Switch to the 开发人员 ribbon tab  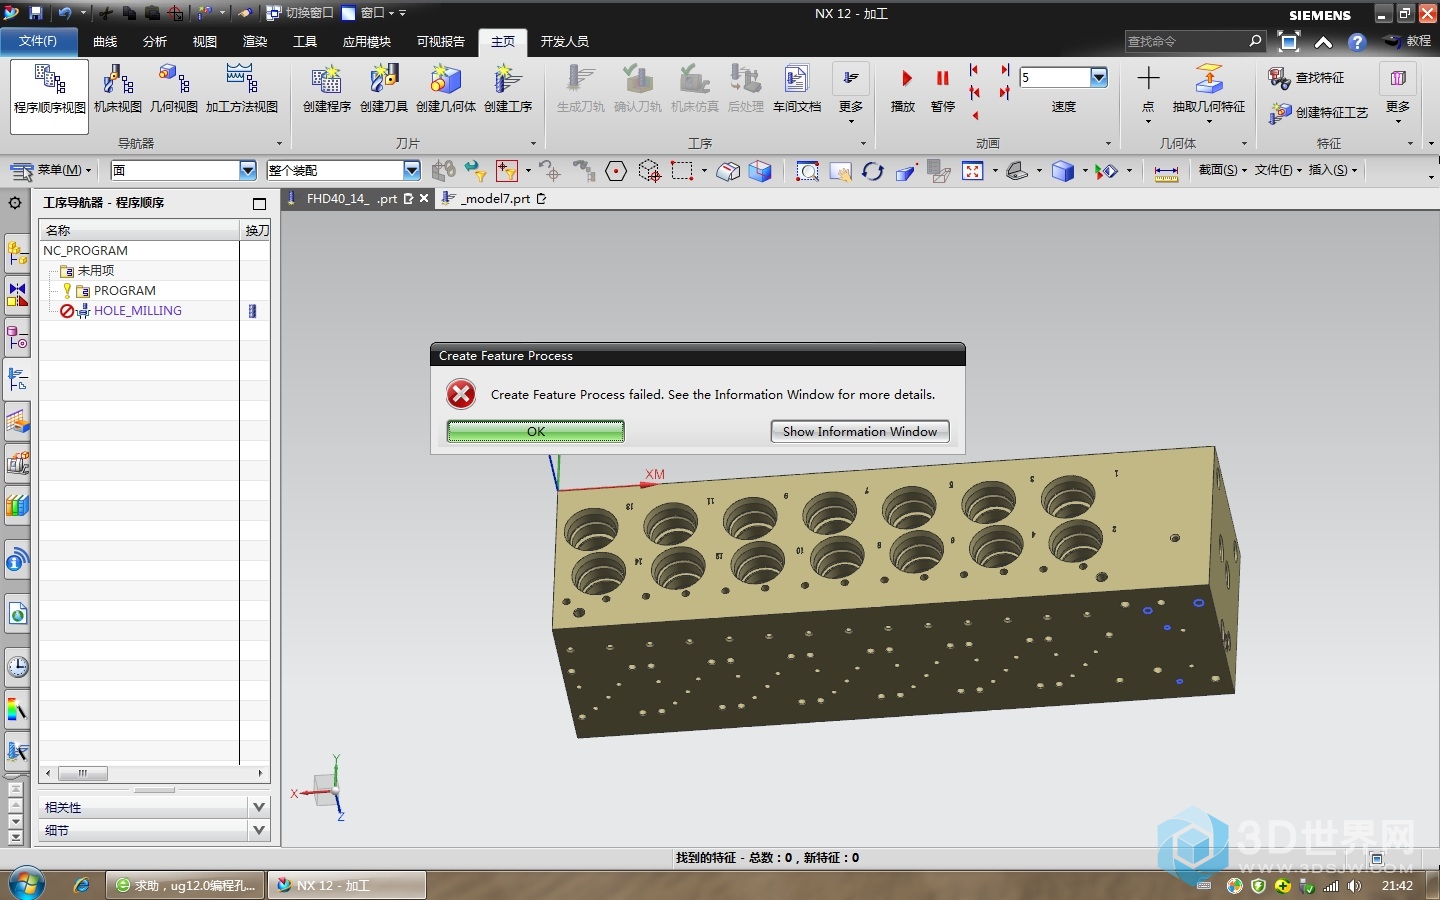(x=565, y=41)
